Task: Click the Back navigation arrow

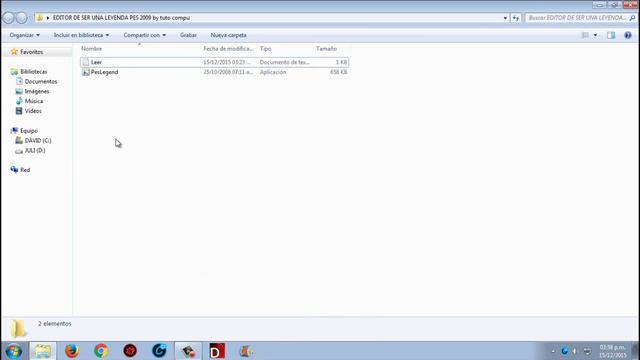Action: click(8, 18)
